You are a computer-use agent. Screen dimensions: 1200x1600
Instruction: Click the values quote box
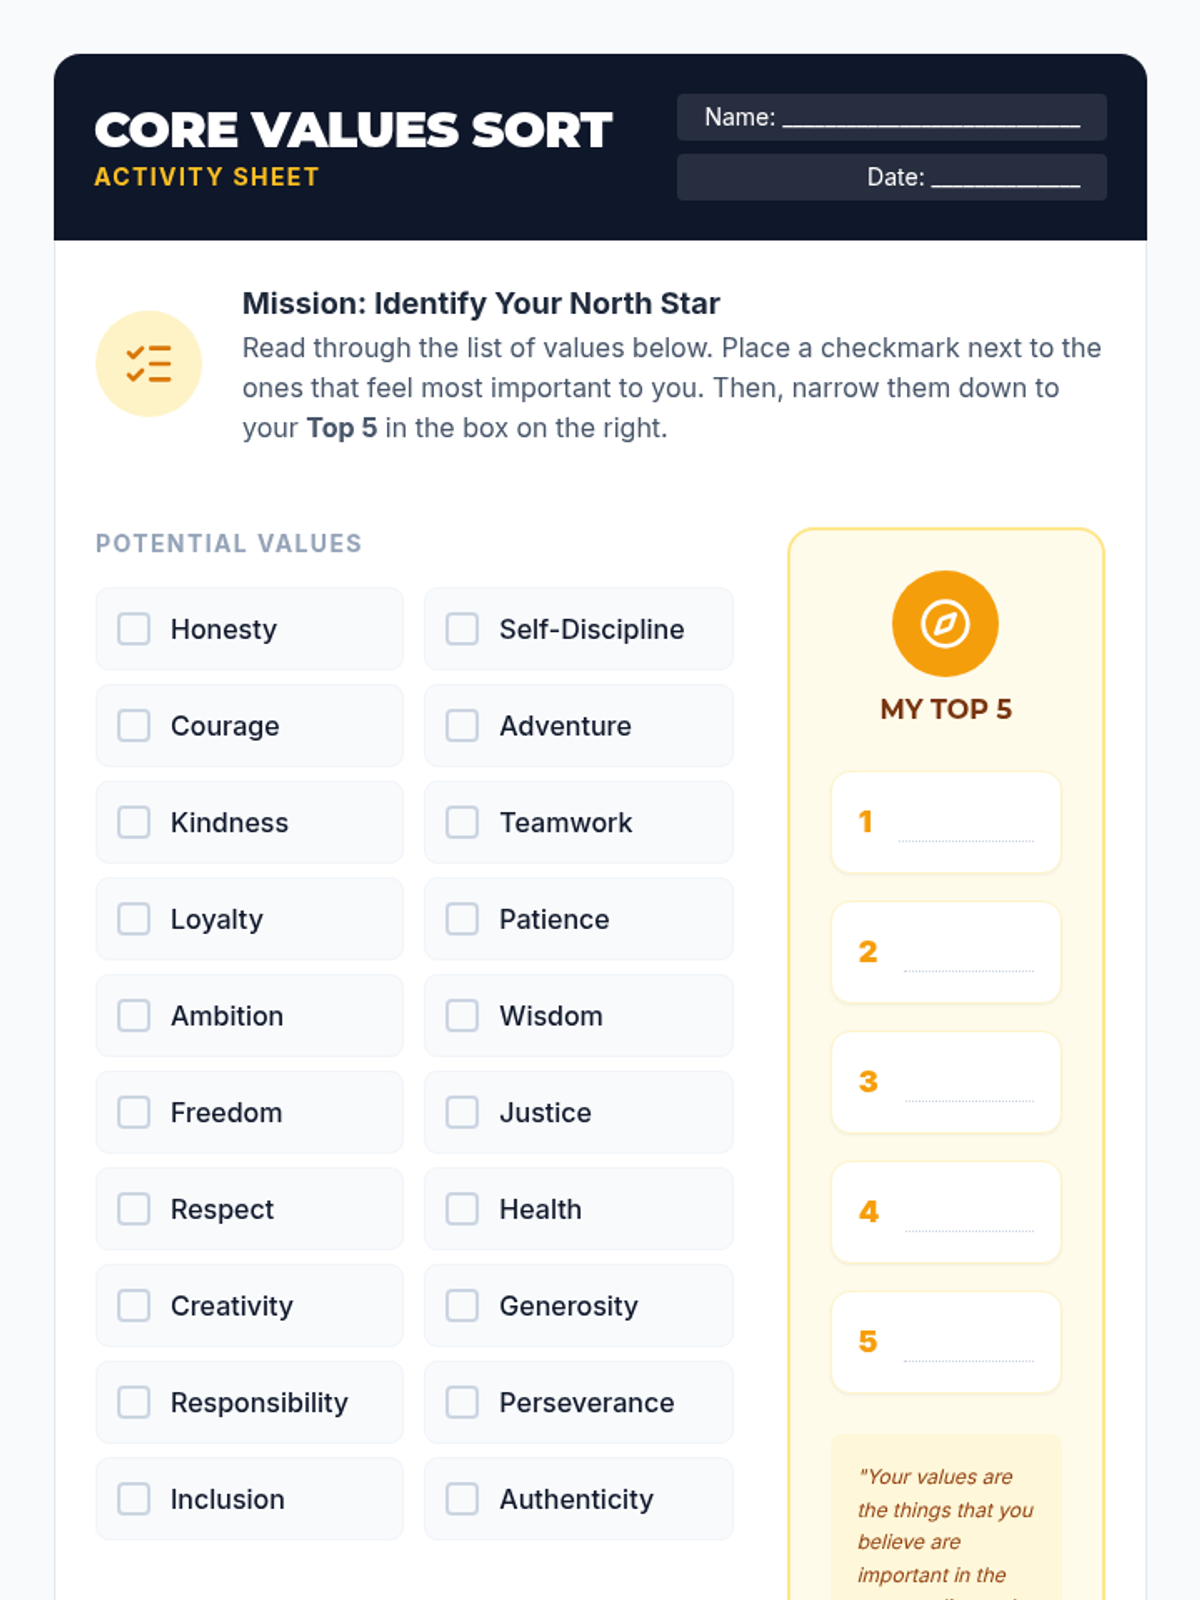946,1518
